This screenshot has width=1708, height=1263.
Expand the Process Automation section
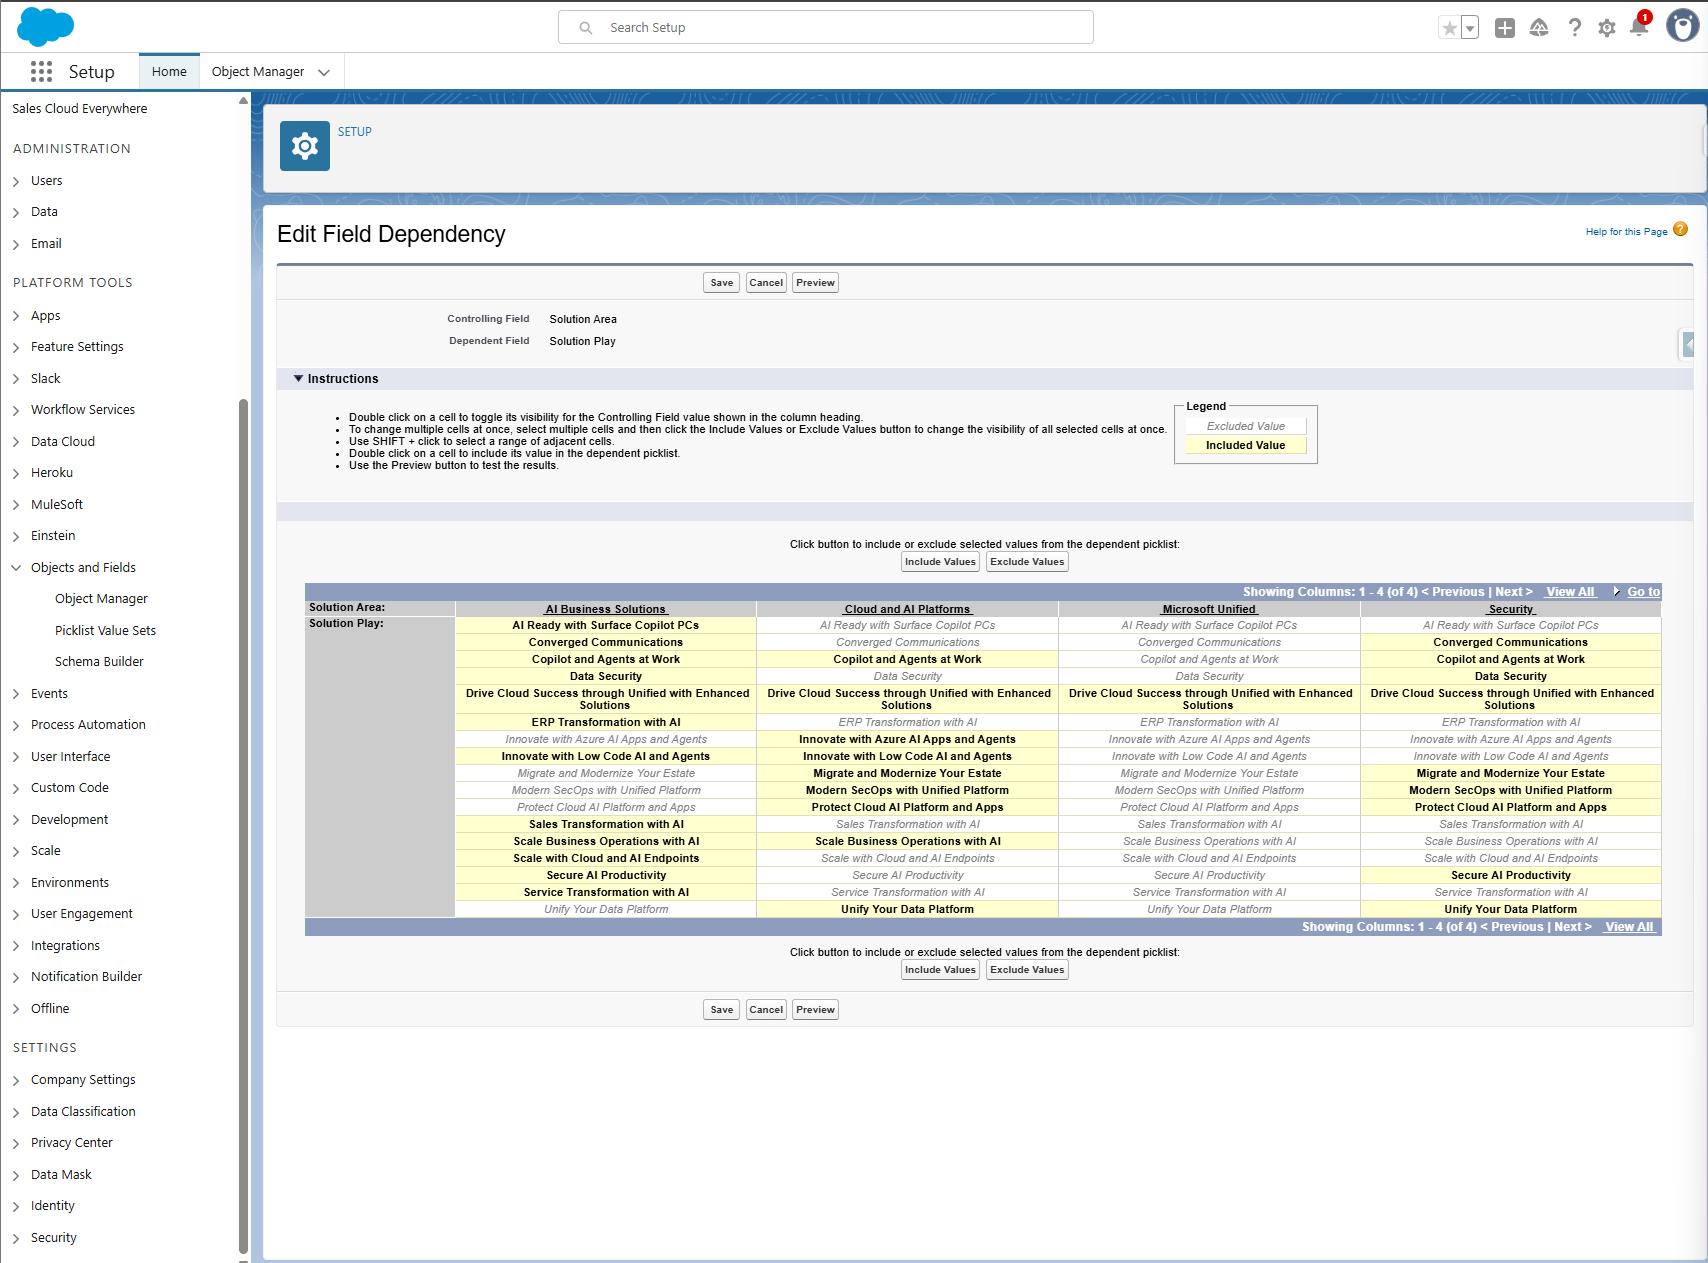point(16,725)
